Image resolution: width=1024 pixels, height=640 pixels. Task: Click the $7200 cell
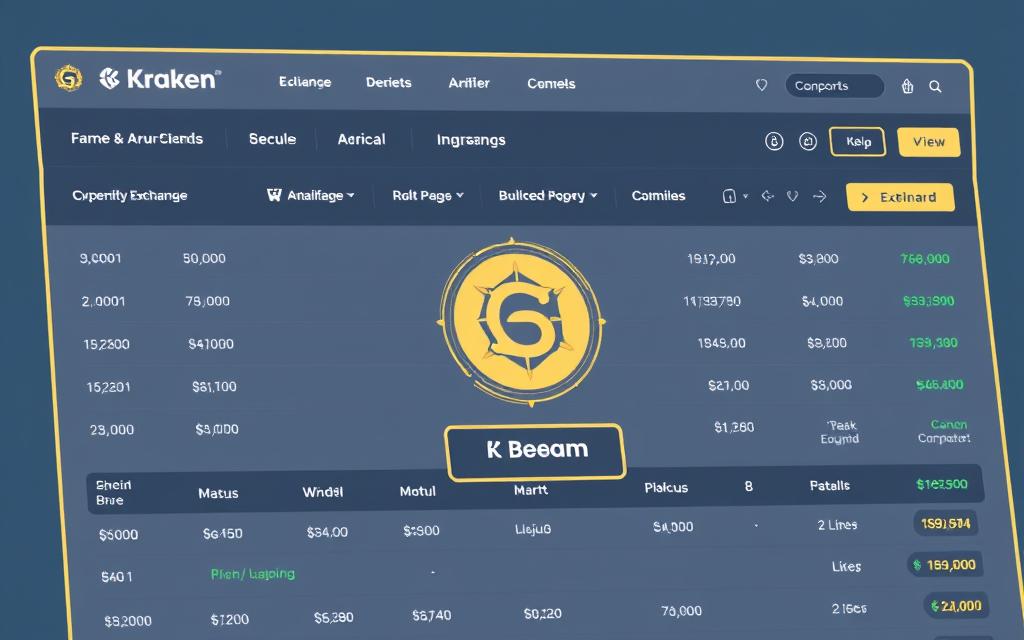230,619
